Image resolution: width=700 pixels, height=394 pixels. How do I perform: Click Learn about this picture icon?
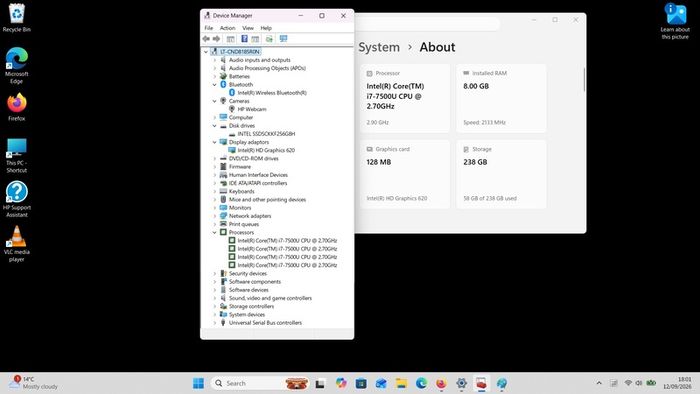click(675, 21)
